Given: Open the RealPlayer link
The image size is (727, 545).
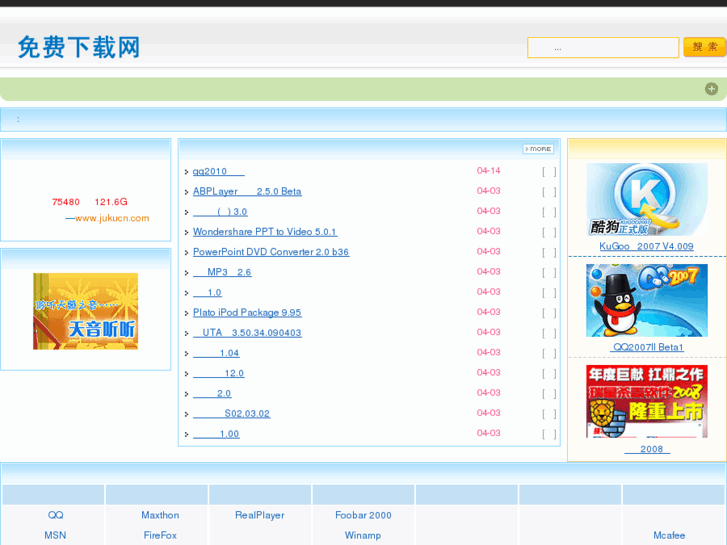Looking at the screenshot, I should [x=260, y=515].
